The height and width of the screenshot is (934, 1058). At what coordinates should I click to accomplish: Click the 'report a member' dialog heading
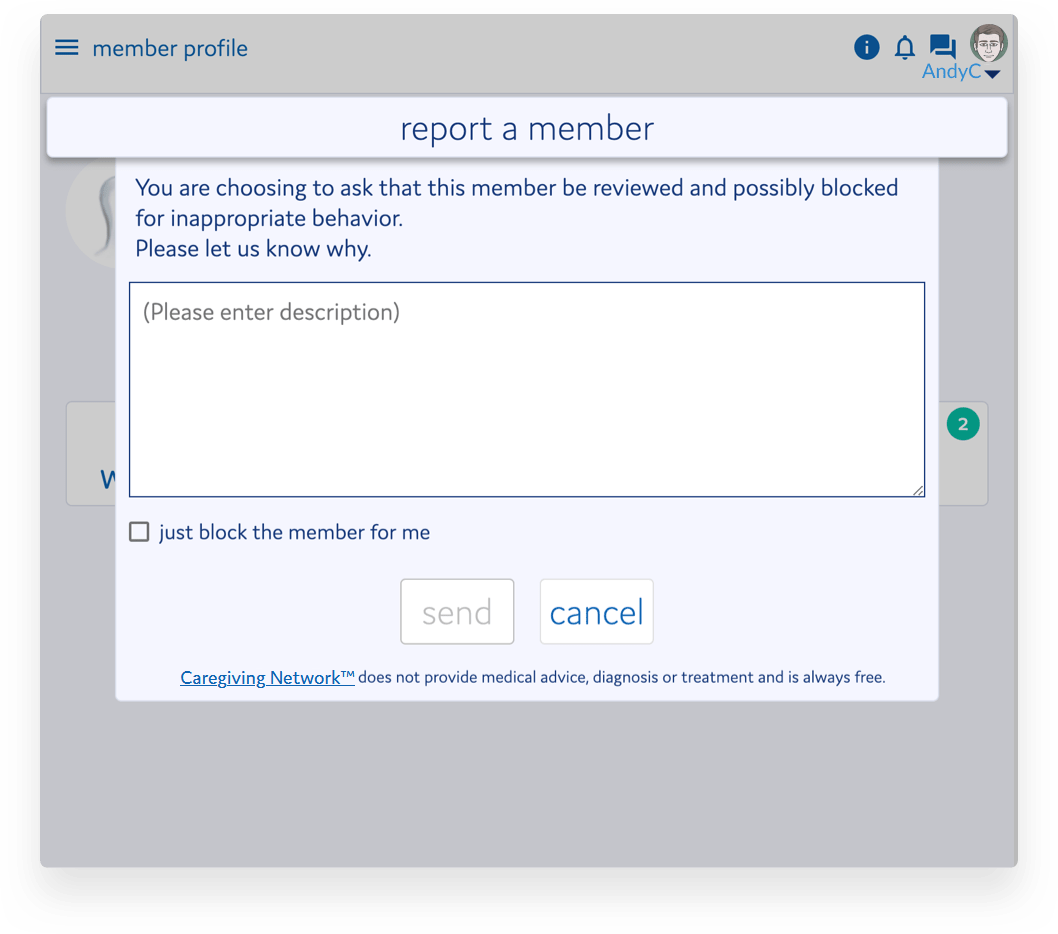[x=527, y=128]
